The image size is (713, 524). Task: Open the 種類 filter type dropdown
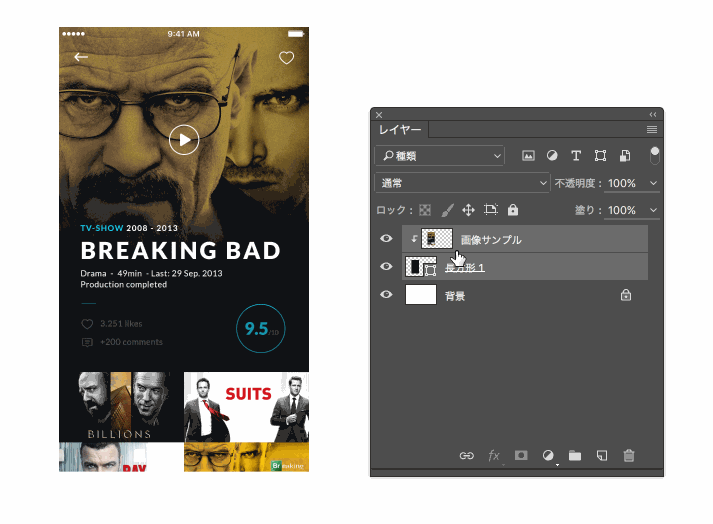point(439,156)
